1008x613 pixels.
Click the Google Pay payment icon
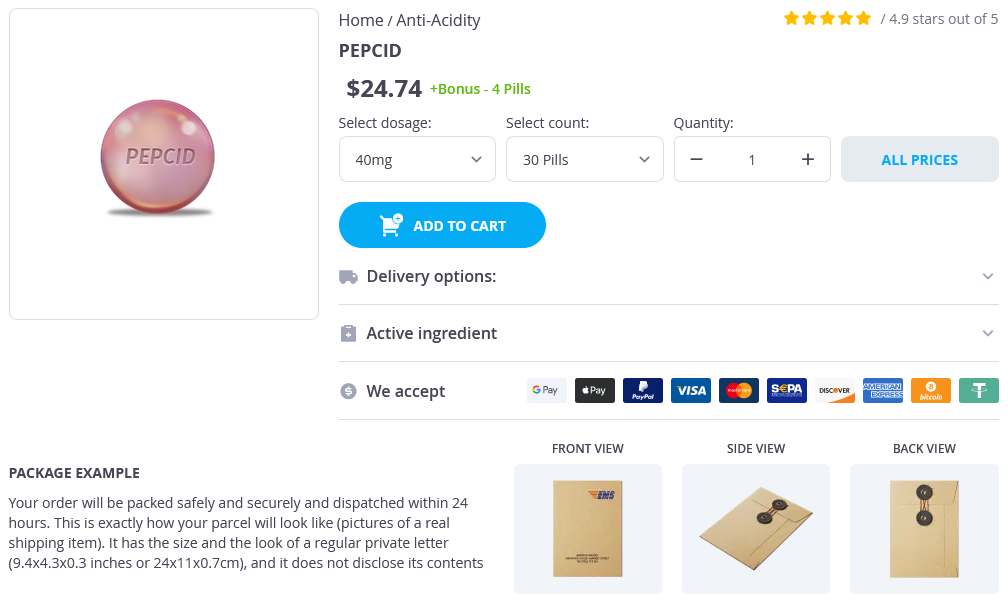[546, 391]
